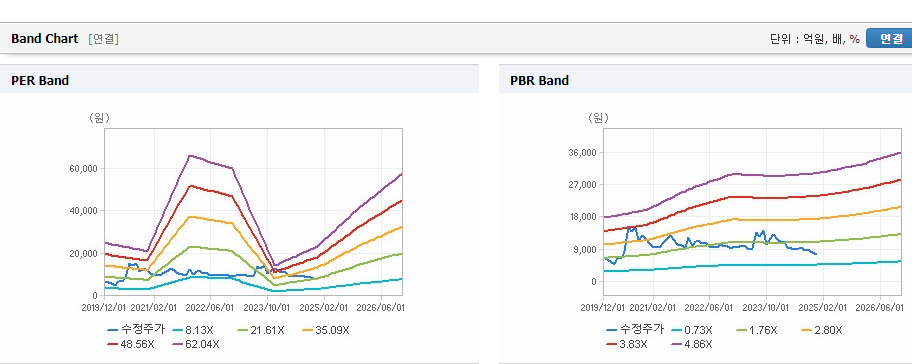The image size is (912, 364).
Task: Click the 2019/12/01 date label under PBR chart
Action: [602, 307]
